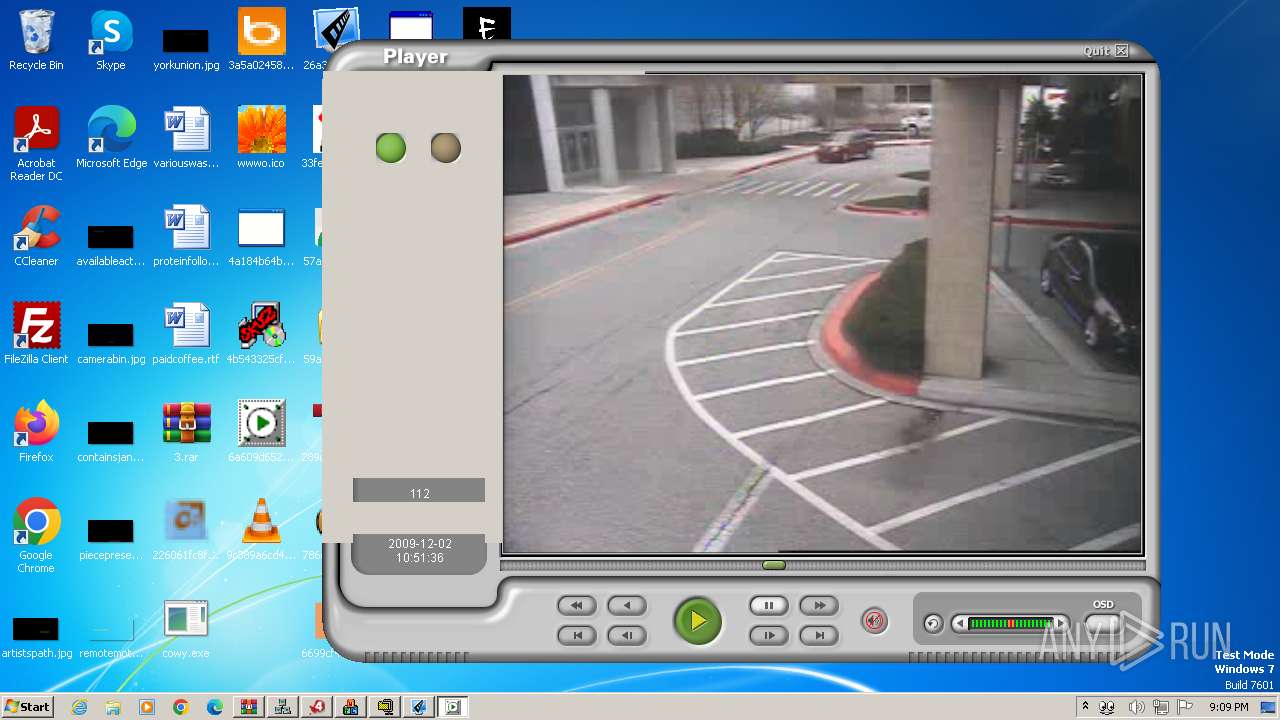This screenshot has width=1280, height=720.
Task: Jump to the start of the recording
Action: point(577,635)
